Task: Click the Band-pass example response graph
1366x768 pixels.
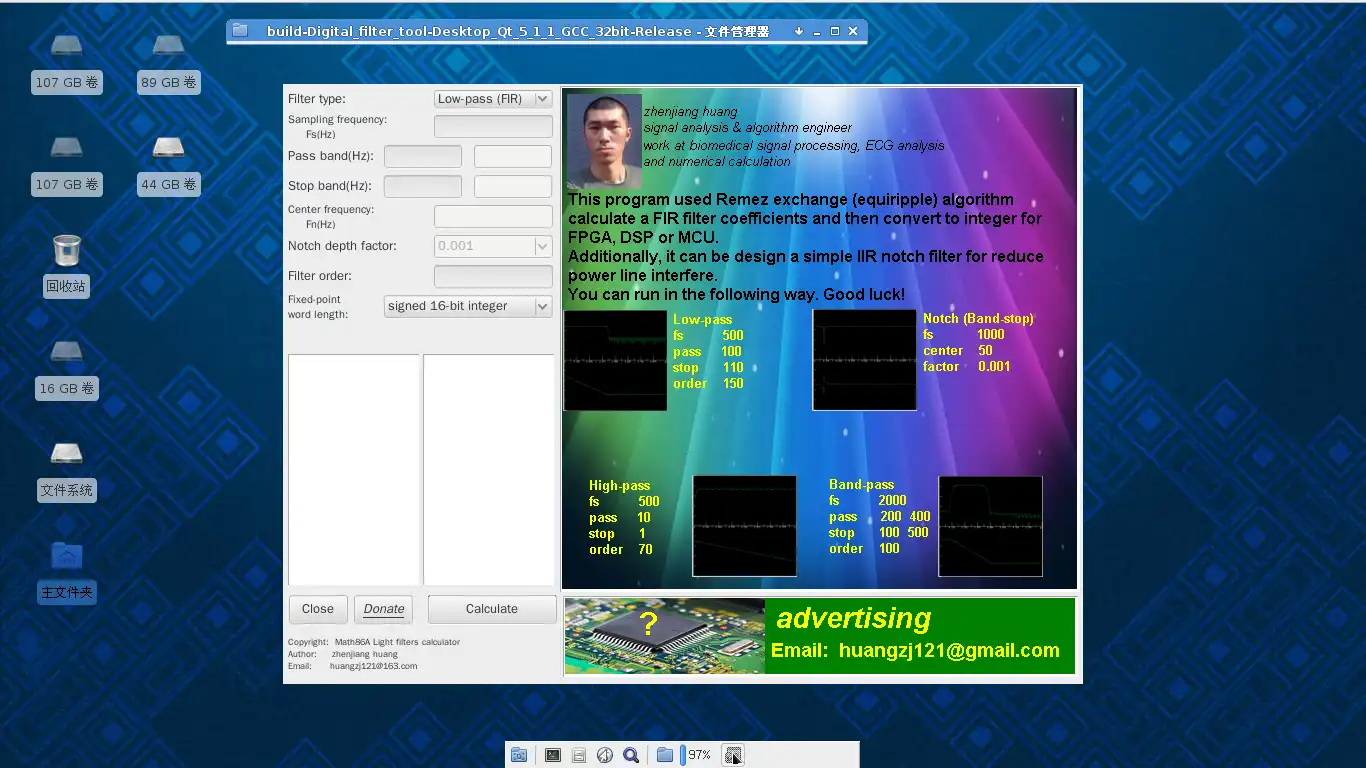Action: (990, 526)
